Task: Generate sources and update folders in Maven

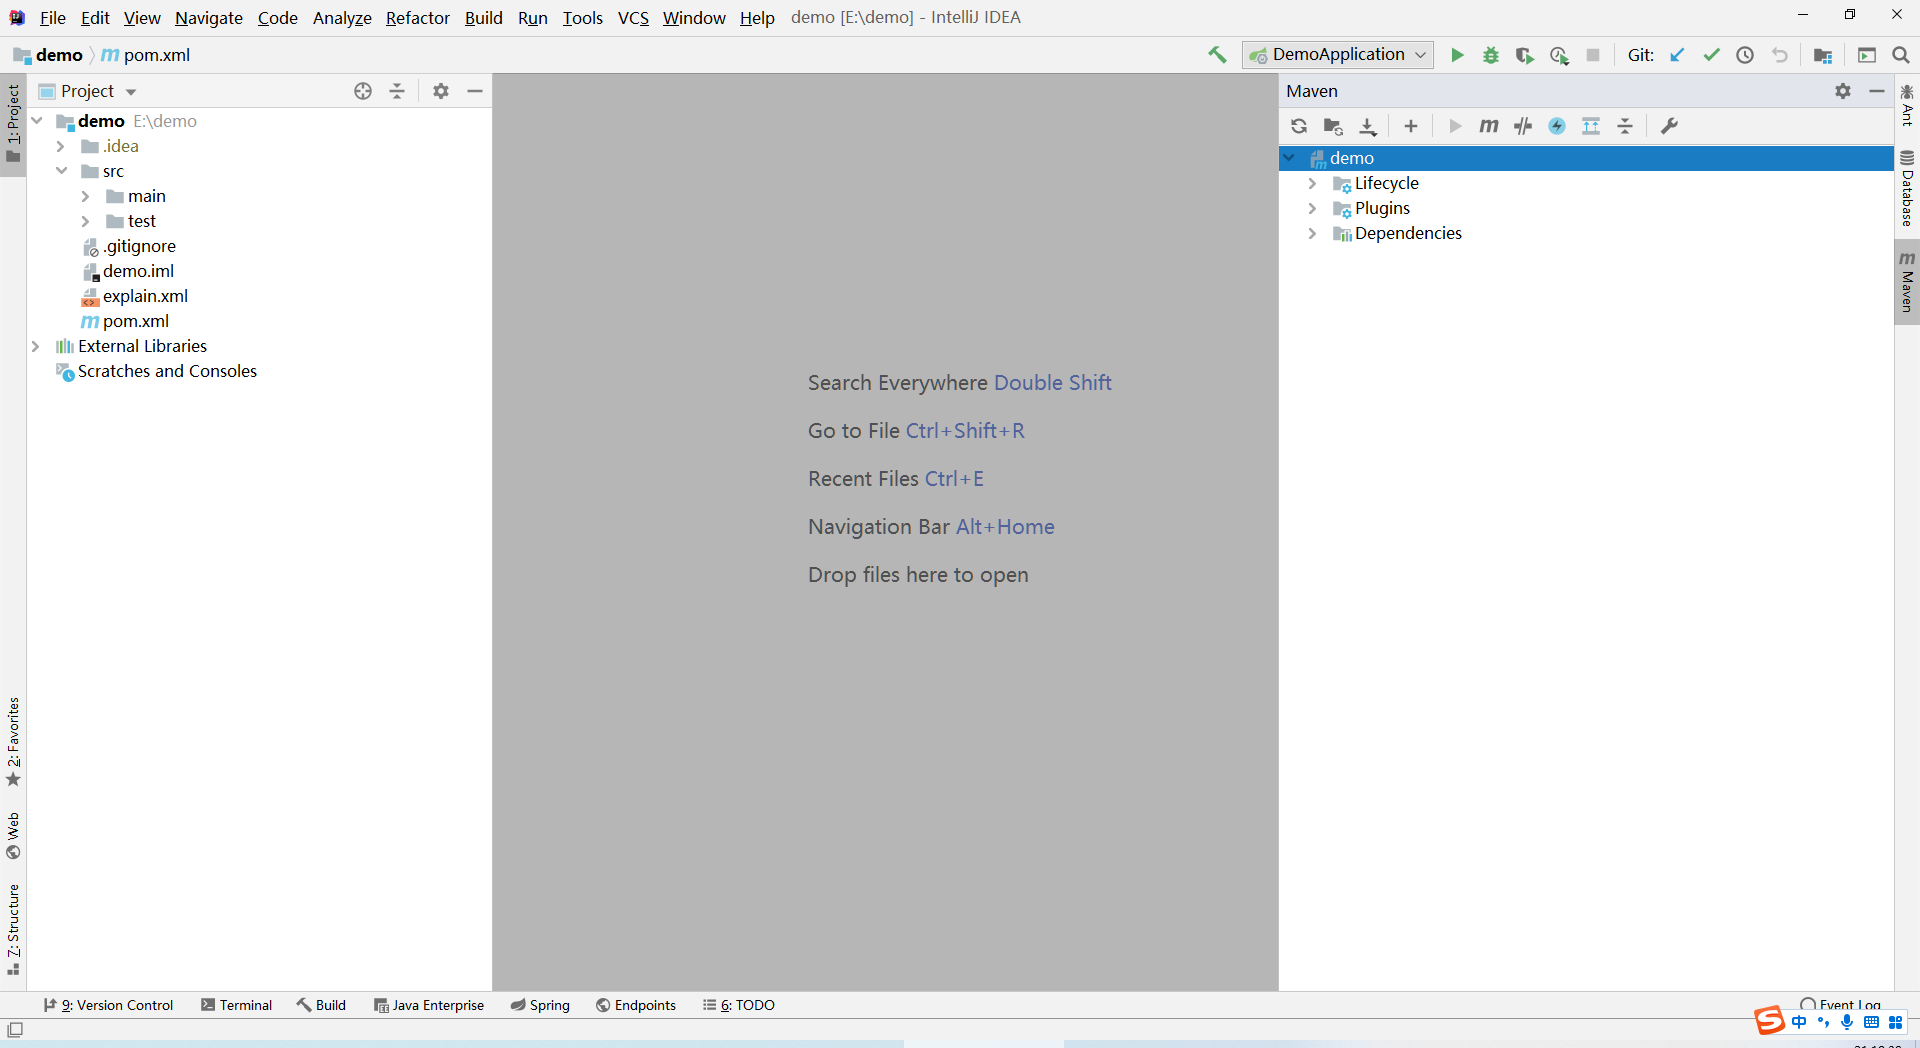Action: (x=1333, y=126)
